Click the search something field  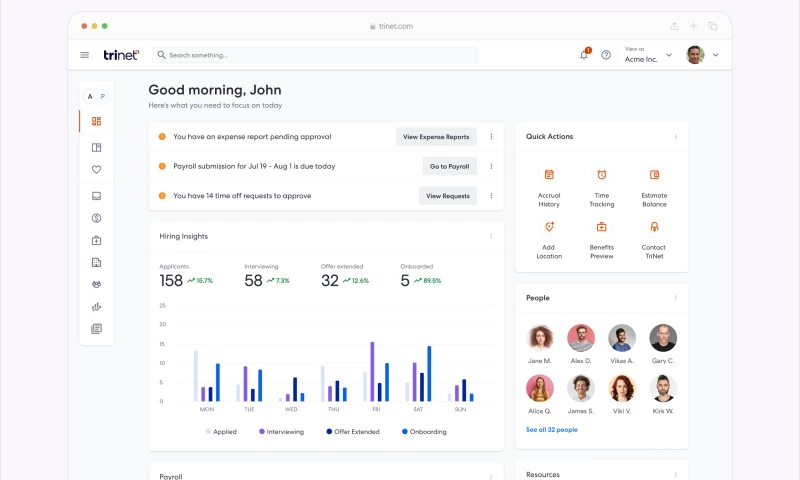pyautogui.click(x=315, y=55)
